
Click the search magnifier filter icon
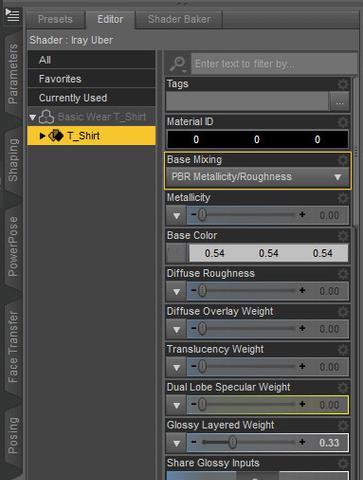click(178, 63)
